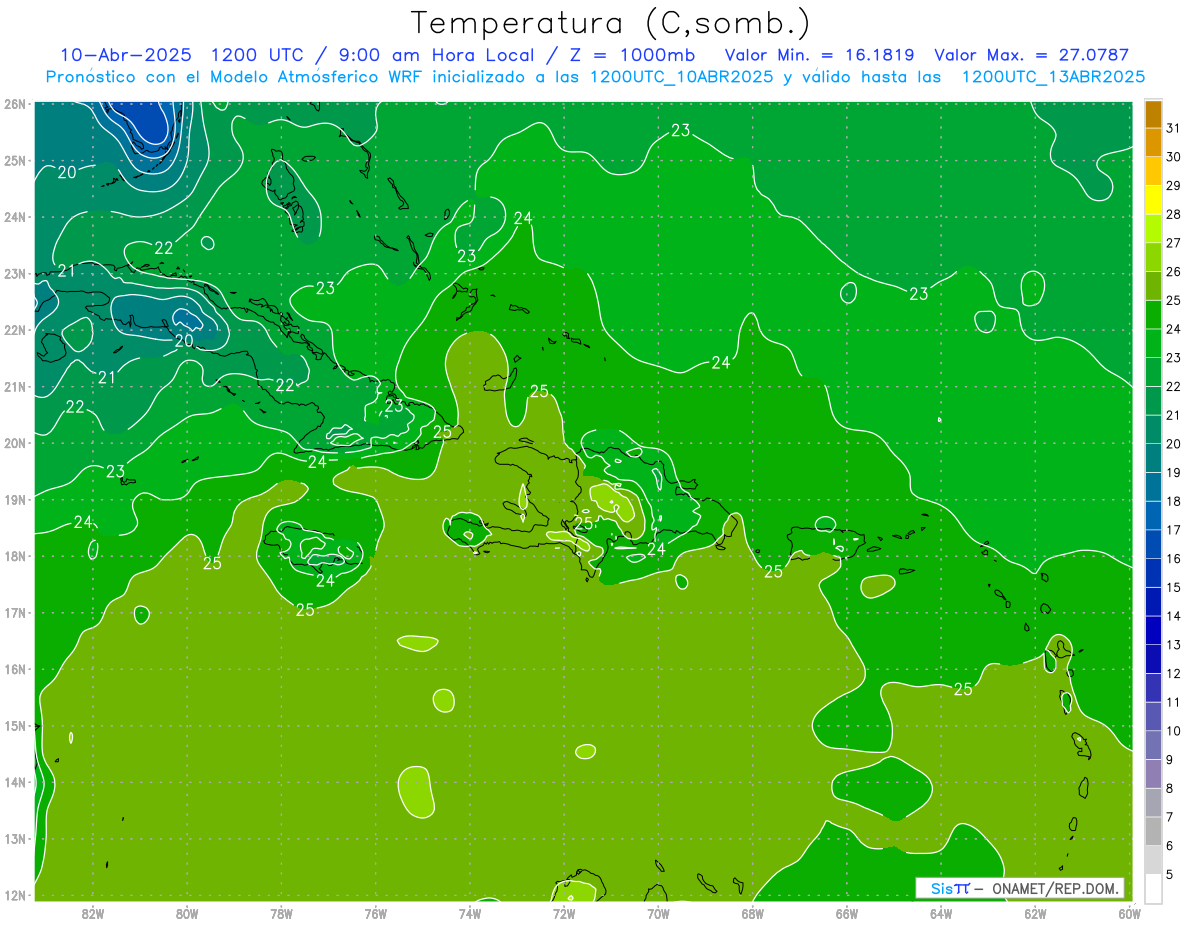Click the "76W" longitude axis label
The height and width of the screenshot is (927, 1200).
point(375,913)
